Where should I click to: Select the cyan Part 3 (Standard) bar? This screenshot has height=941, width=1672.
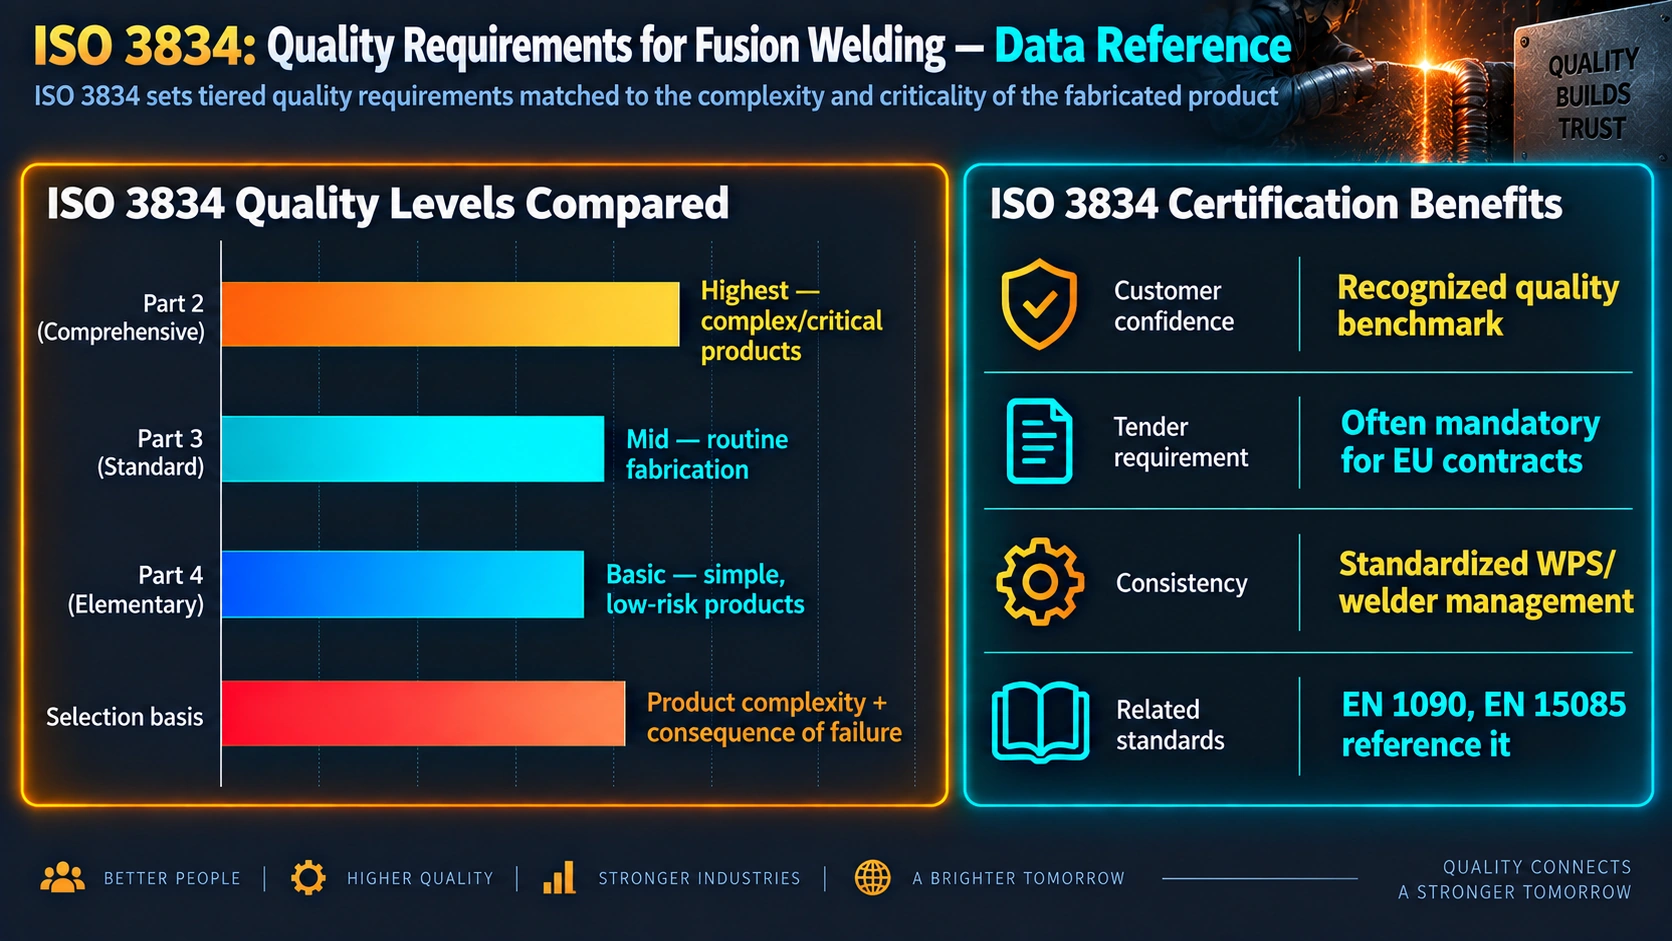tap(413, 449)
